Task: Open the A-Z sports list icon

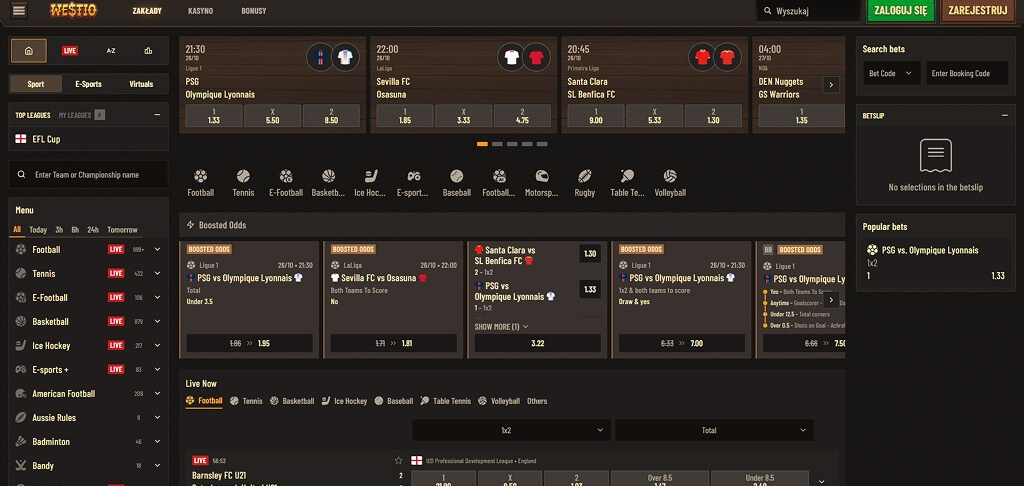Action: 111,51
